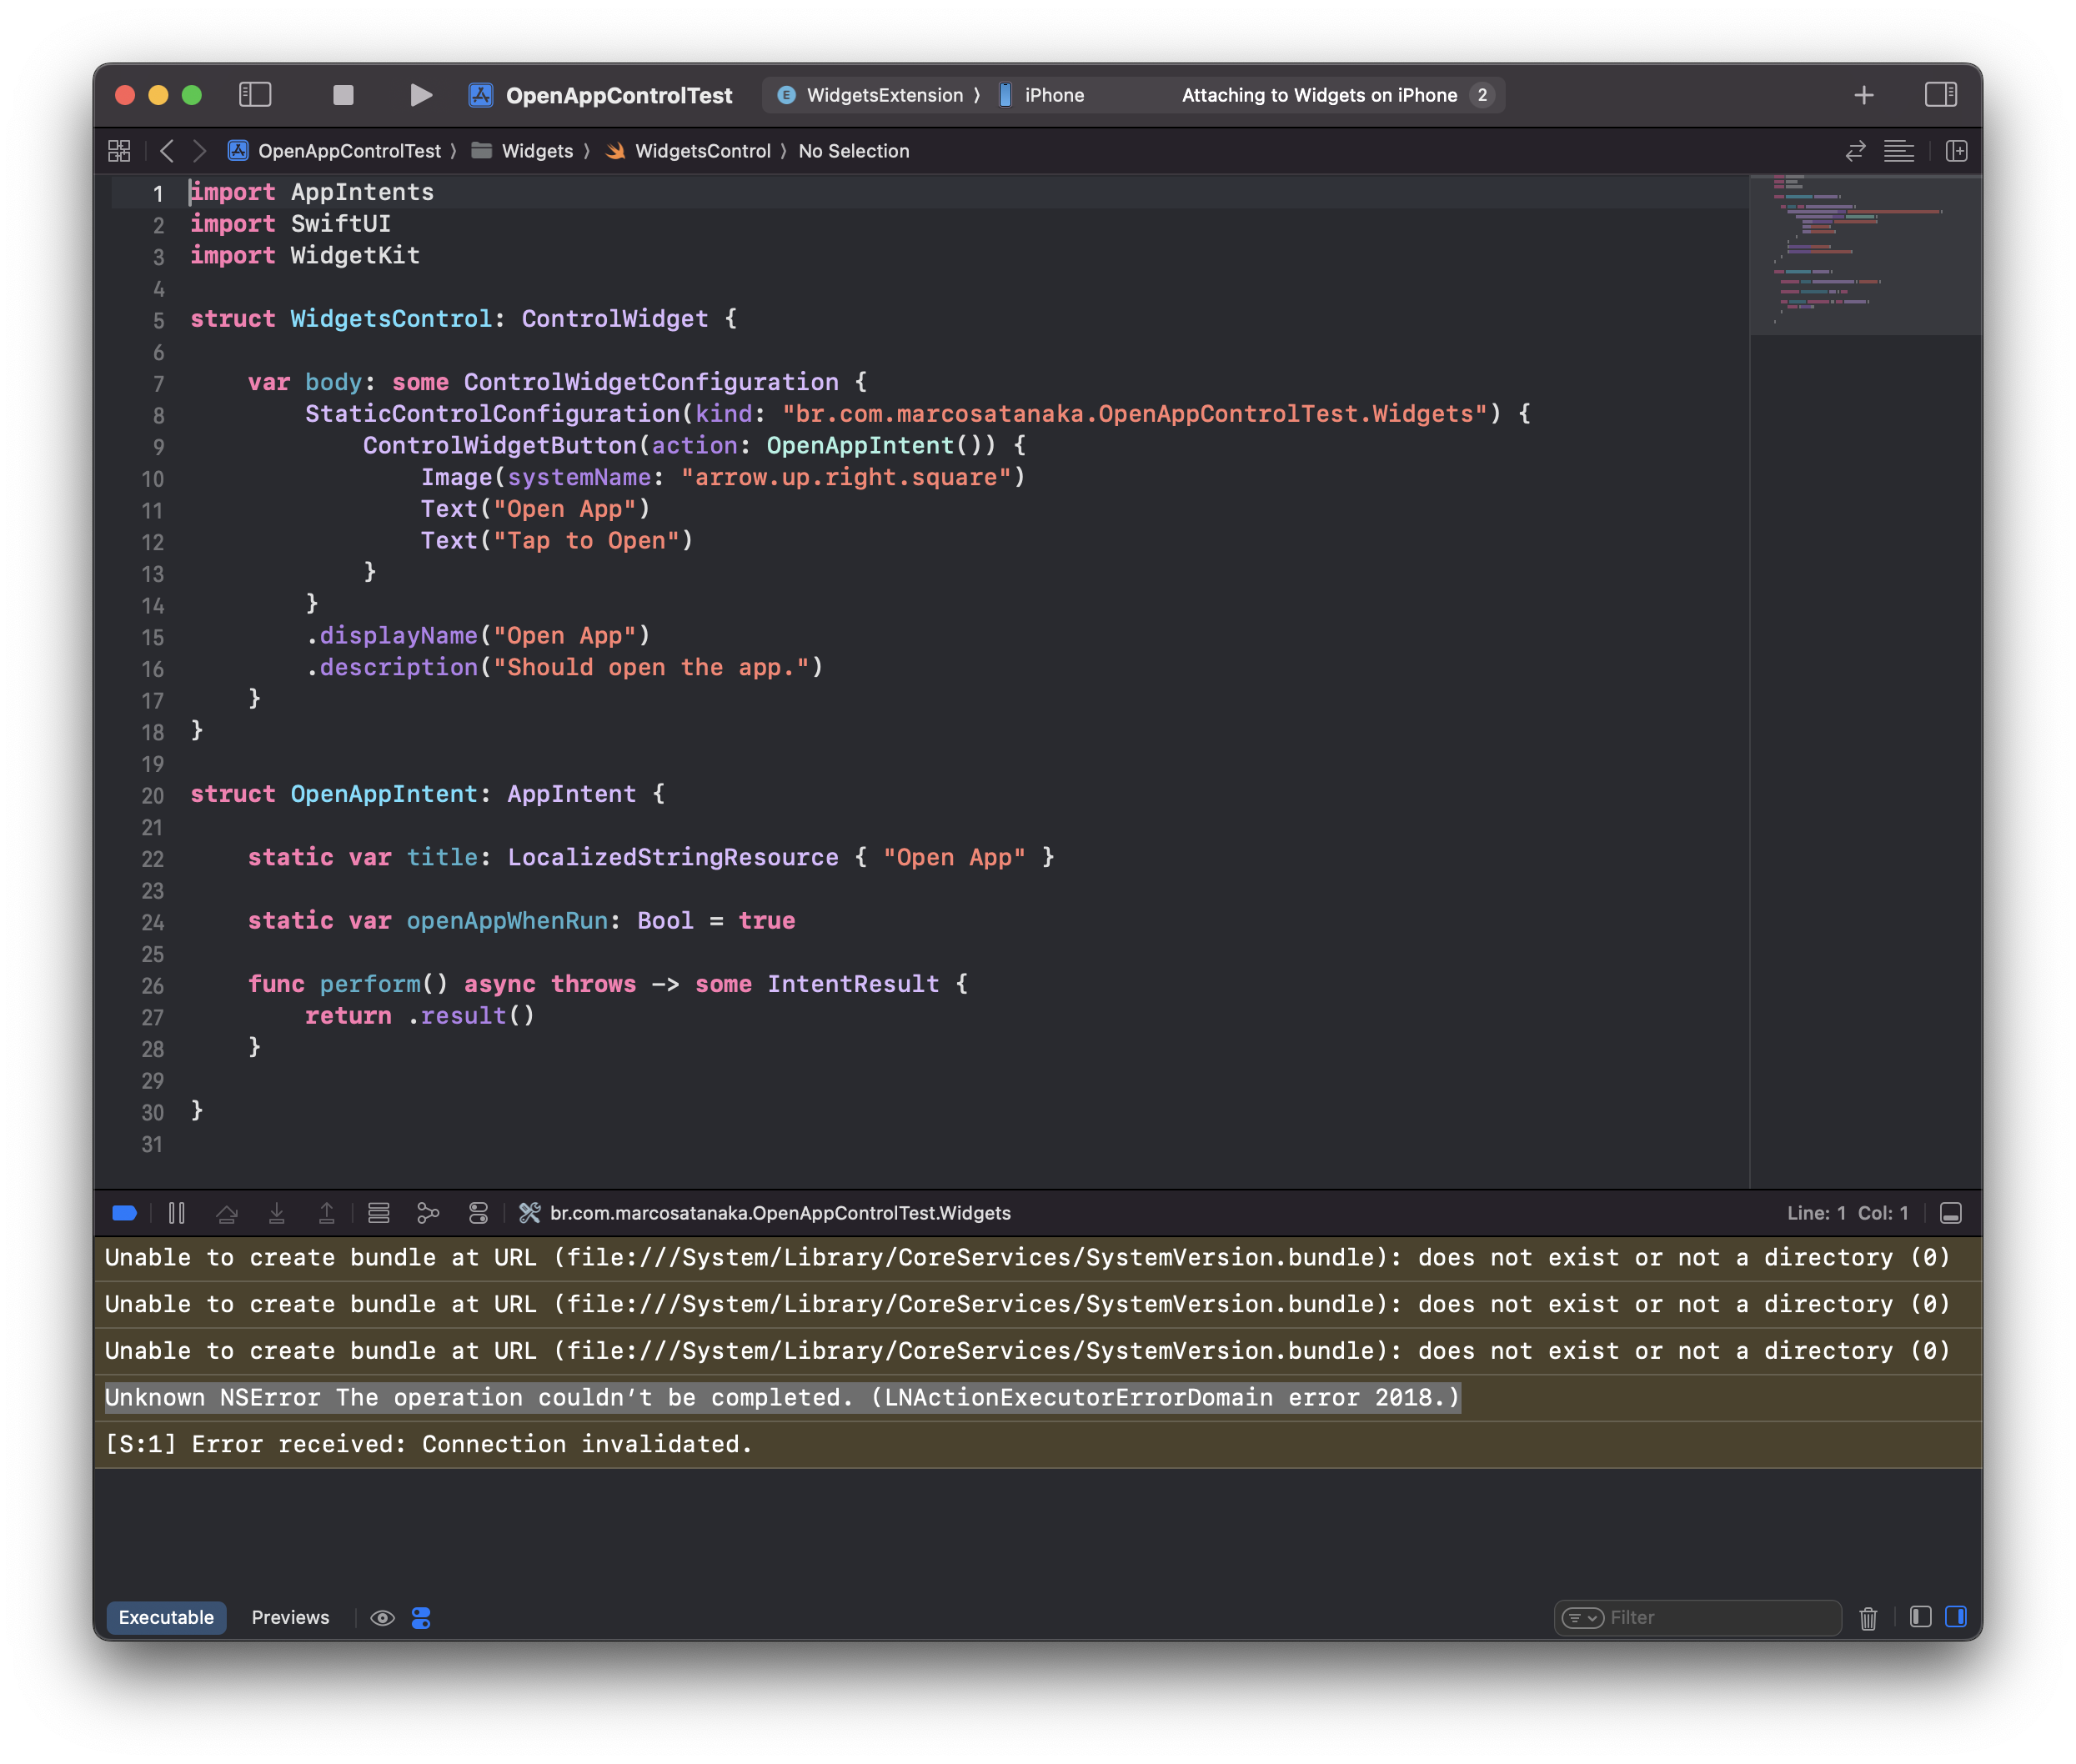Open the related items grid menu
The image size is (2076, 1764).
pos(119,151)
